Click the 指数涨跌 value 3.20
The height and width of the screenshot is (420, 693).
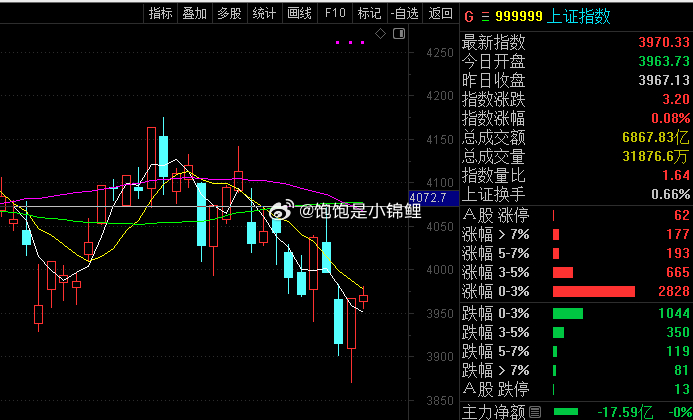pos(676,99)
